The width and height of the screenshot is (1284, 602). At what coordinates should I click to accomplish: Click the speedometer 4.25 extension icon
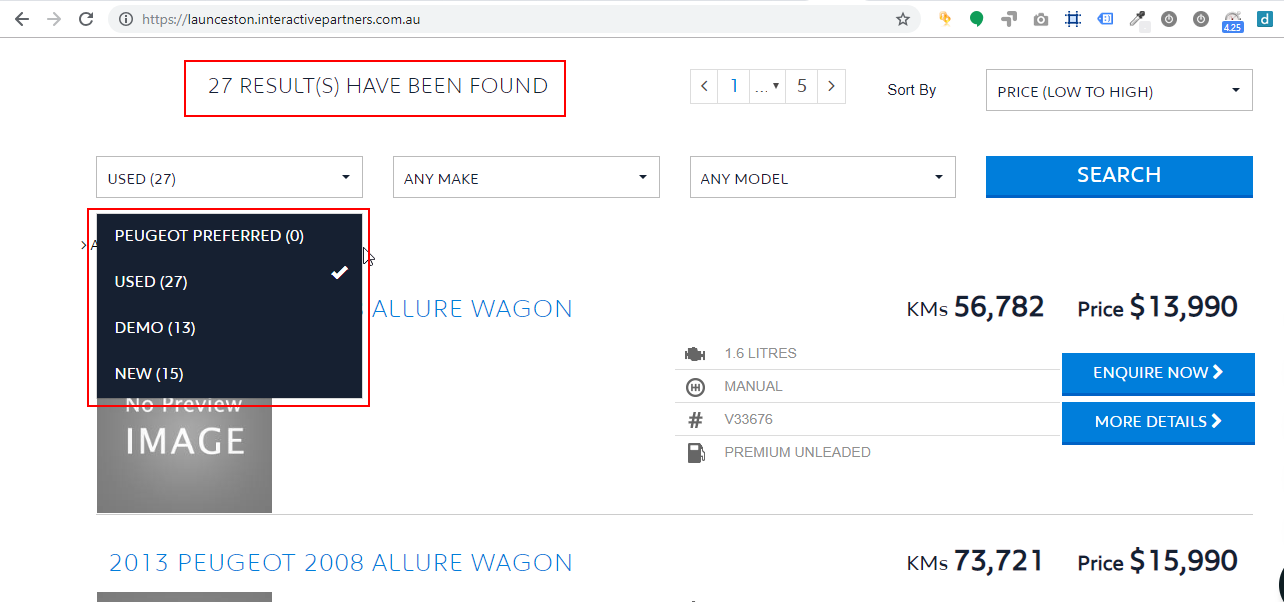click(x=1232, y=20)
